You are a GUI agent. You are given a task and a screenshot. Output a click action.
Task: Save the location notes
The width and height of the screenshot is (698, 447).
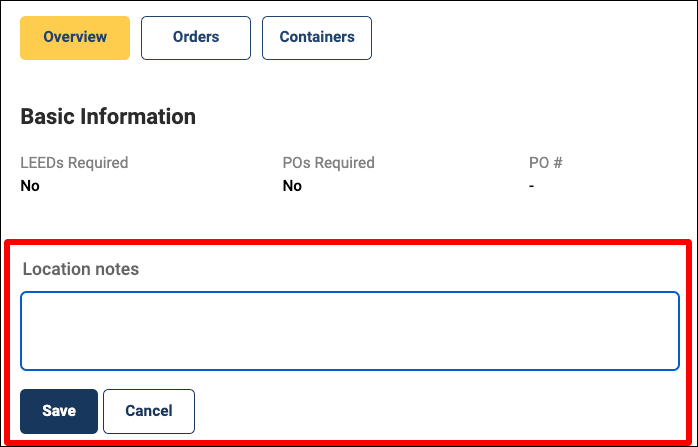point(59,411)
